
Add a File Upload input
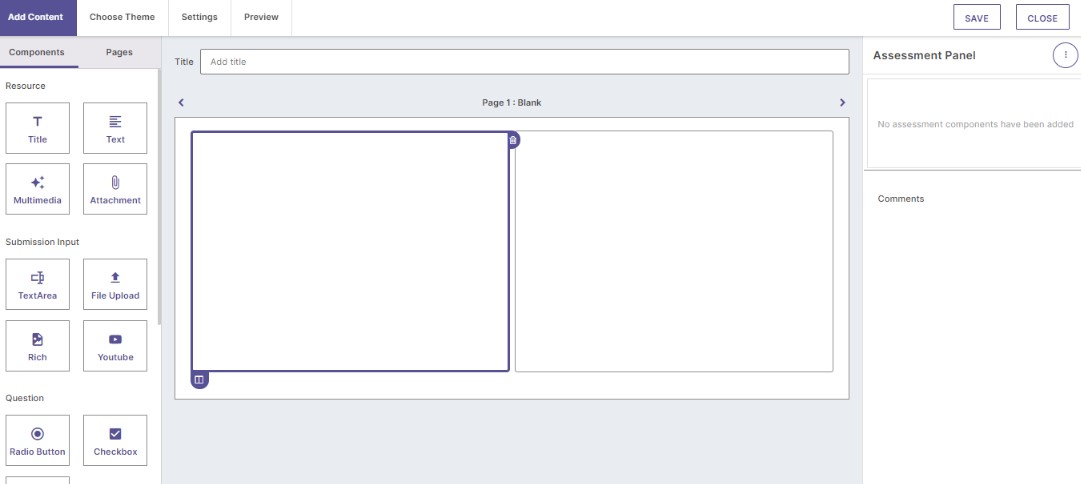tap(115, 284)
